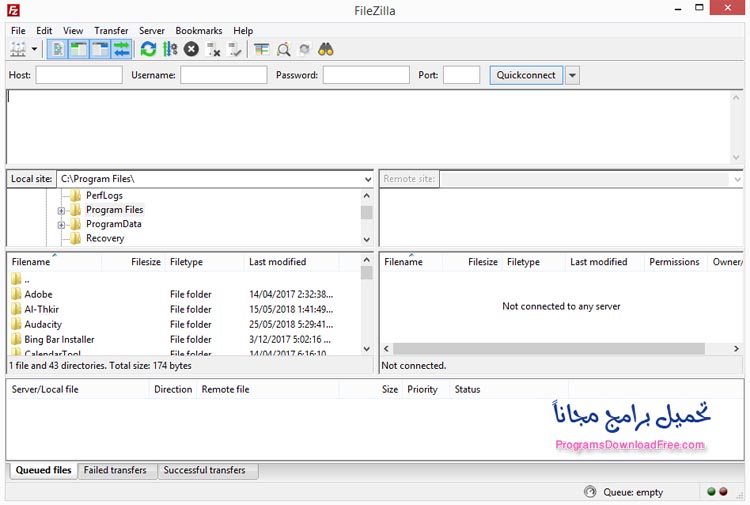Screen dimensions: 750x505
Task: Select PerfLogs folder in tree
Action: (x=104, y=196)
